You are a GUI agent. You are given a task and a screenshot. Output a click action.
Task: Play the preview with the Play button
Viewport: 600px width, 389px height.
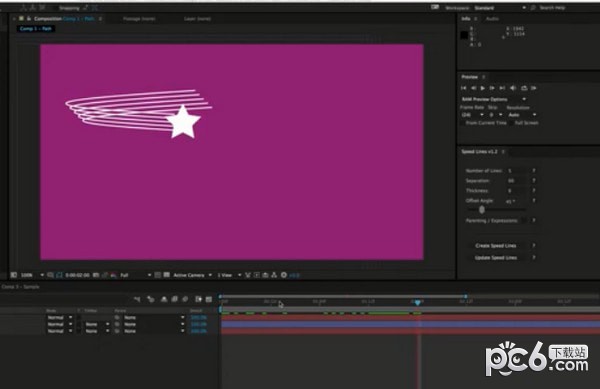(x=483, y=88)
